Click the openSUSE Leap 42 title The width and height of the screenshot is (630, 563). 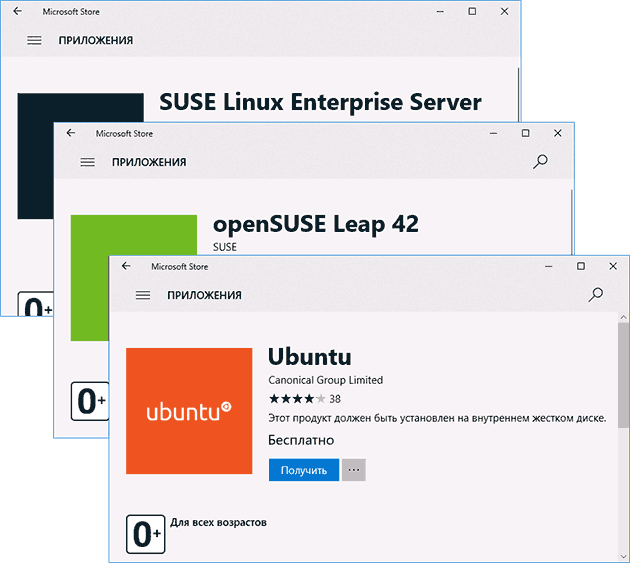(x=316, y=225)
